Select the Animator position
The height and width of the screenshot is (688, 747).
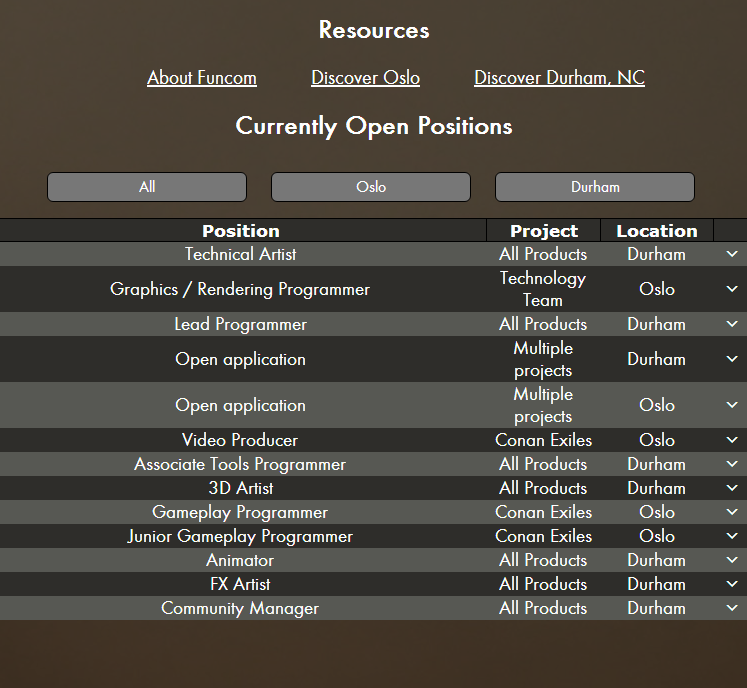pyautogui.click(x=240, y=560)
